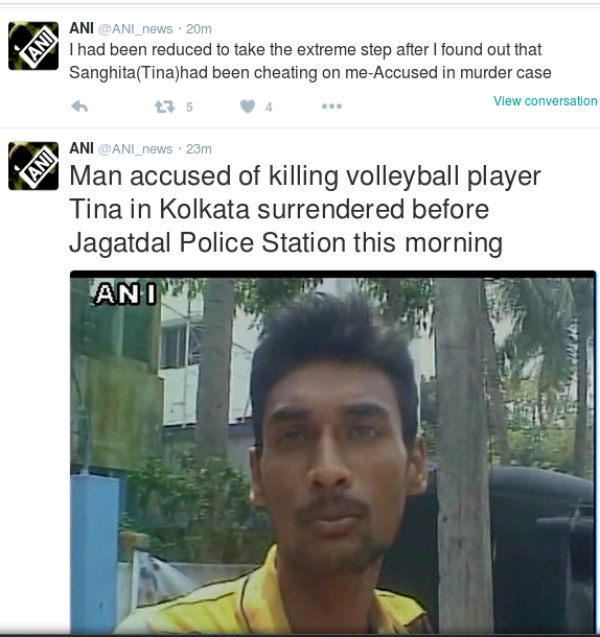The image size is (600, 637).
Task: Retweet the Sanghita(Tina) tweet
Action: (165, 107)
